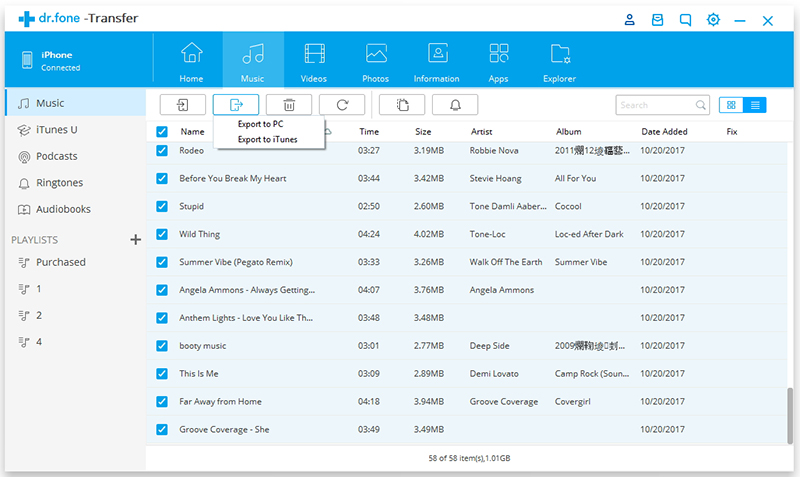Uncheck Groove Coverage - She checkbox
The width and height of the screenshot is (800, 477).
[x=162, y=430]
